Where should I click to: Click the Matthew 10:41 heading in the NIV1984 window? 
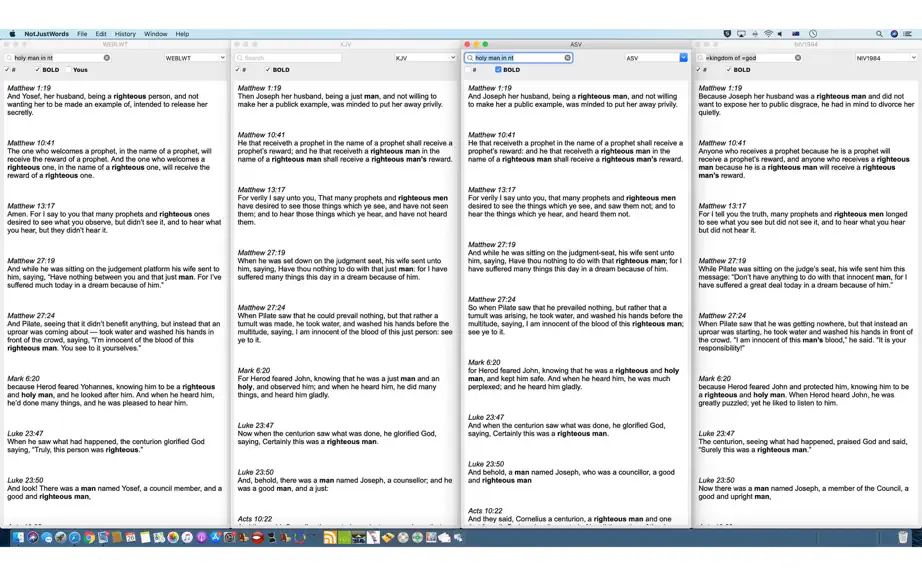[722, 143]
